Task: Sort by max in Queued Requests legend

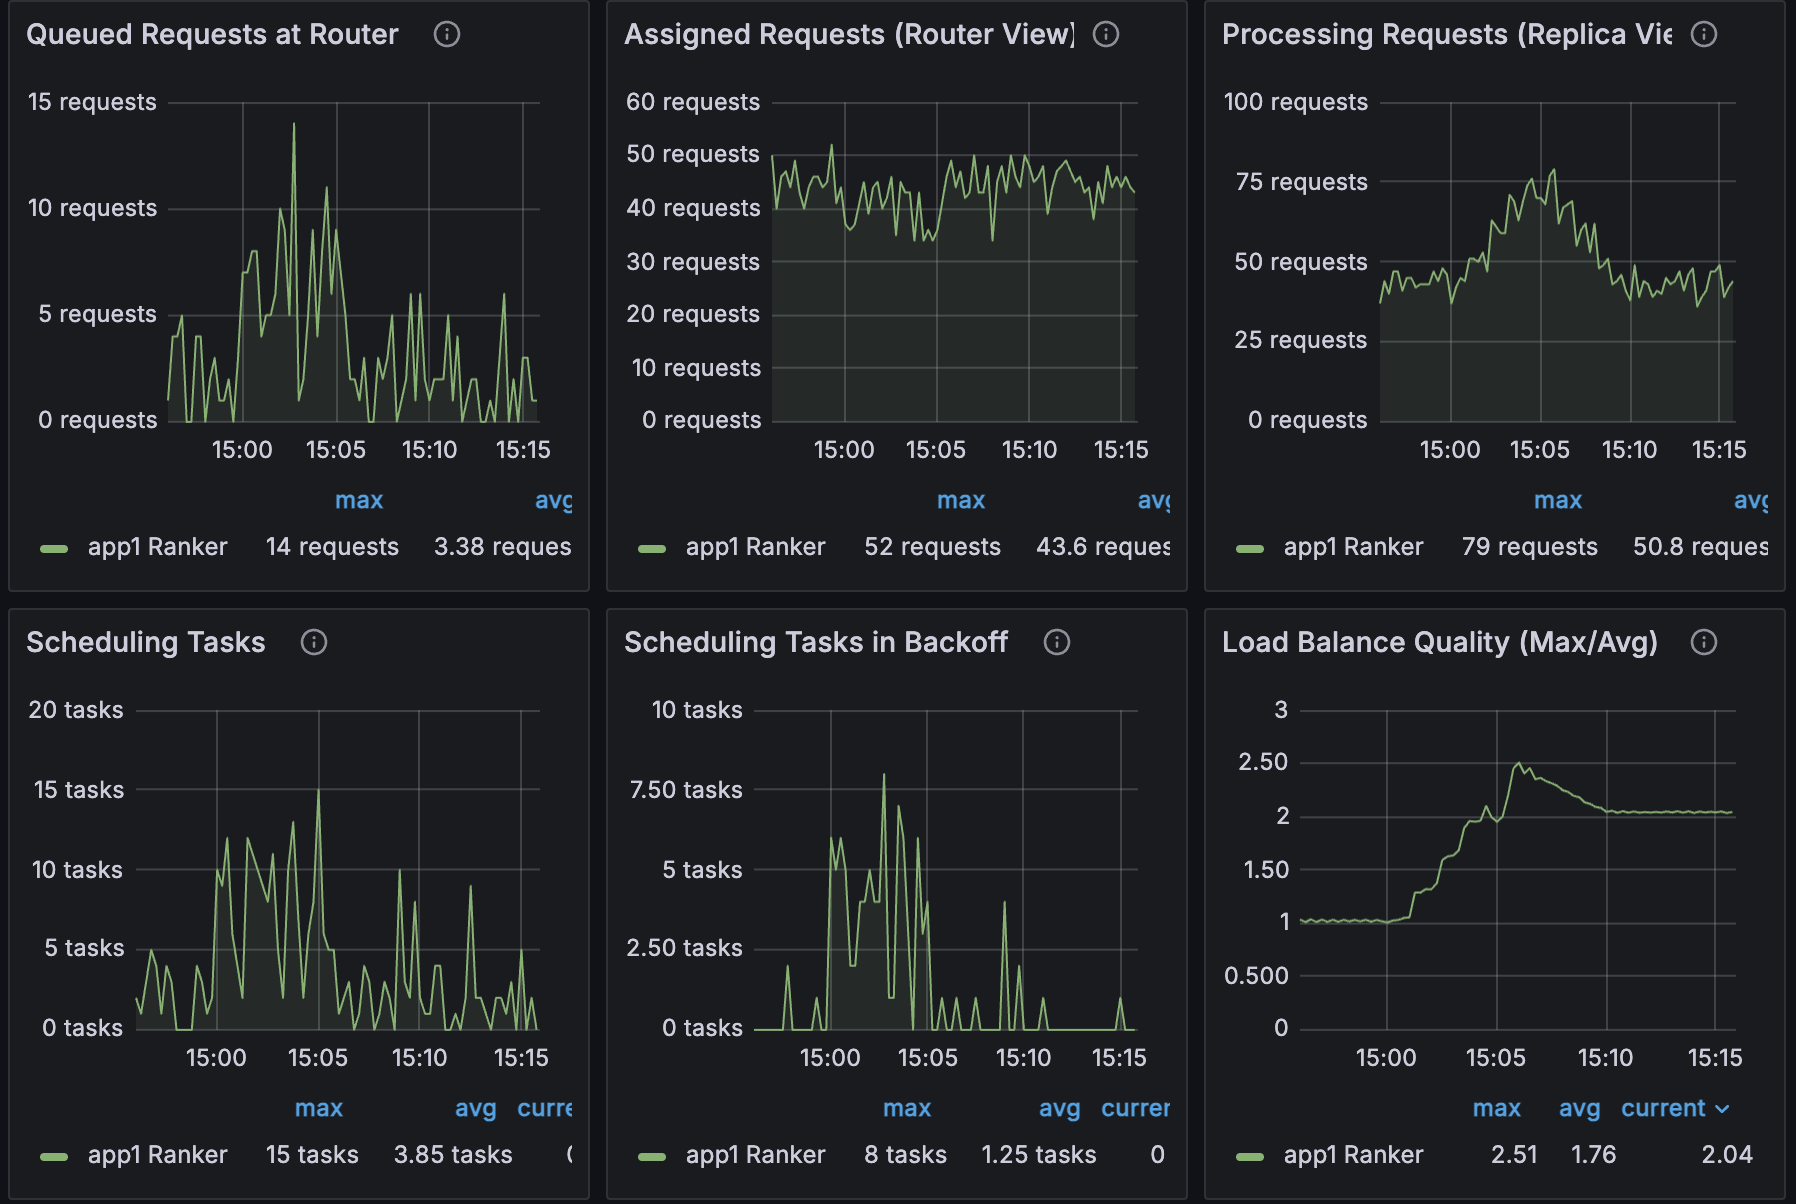Action: pyautogui.click(x=359, y=500)
